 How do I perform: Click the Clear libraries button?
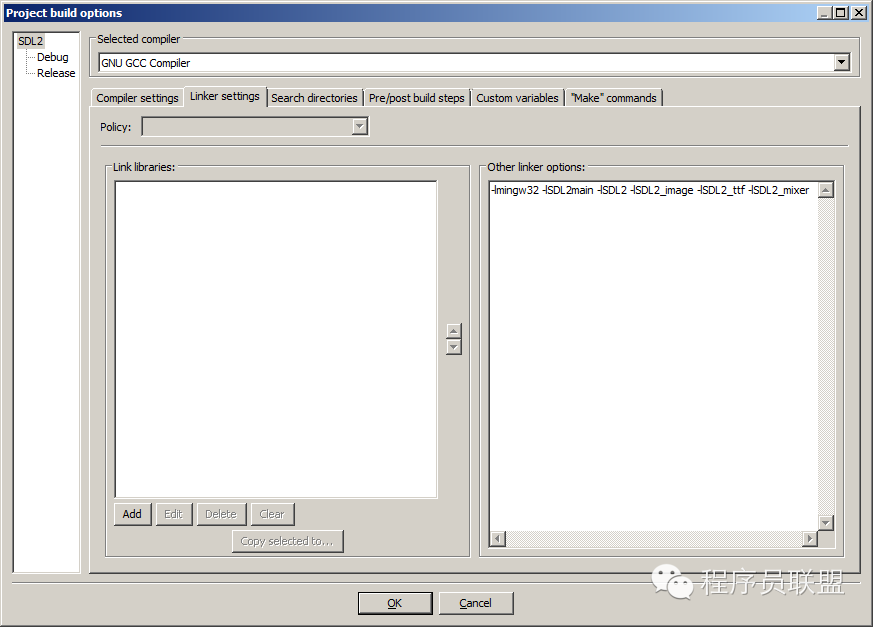272,514
